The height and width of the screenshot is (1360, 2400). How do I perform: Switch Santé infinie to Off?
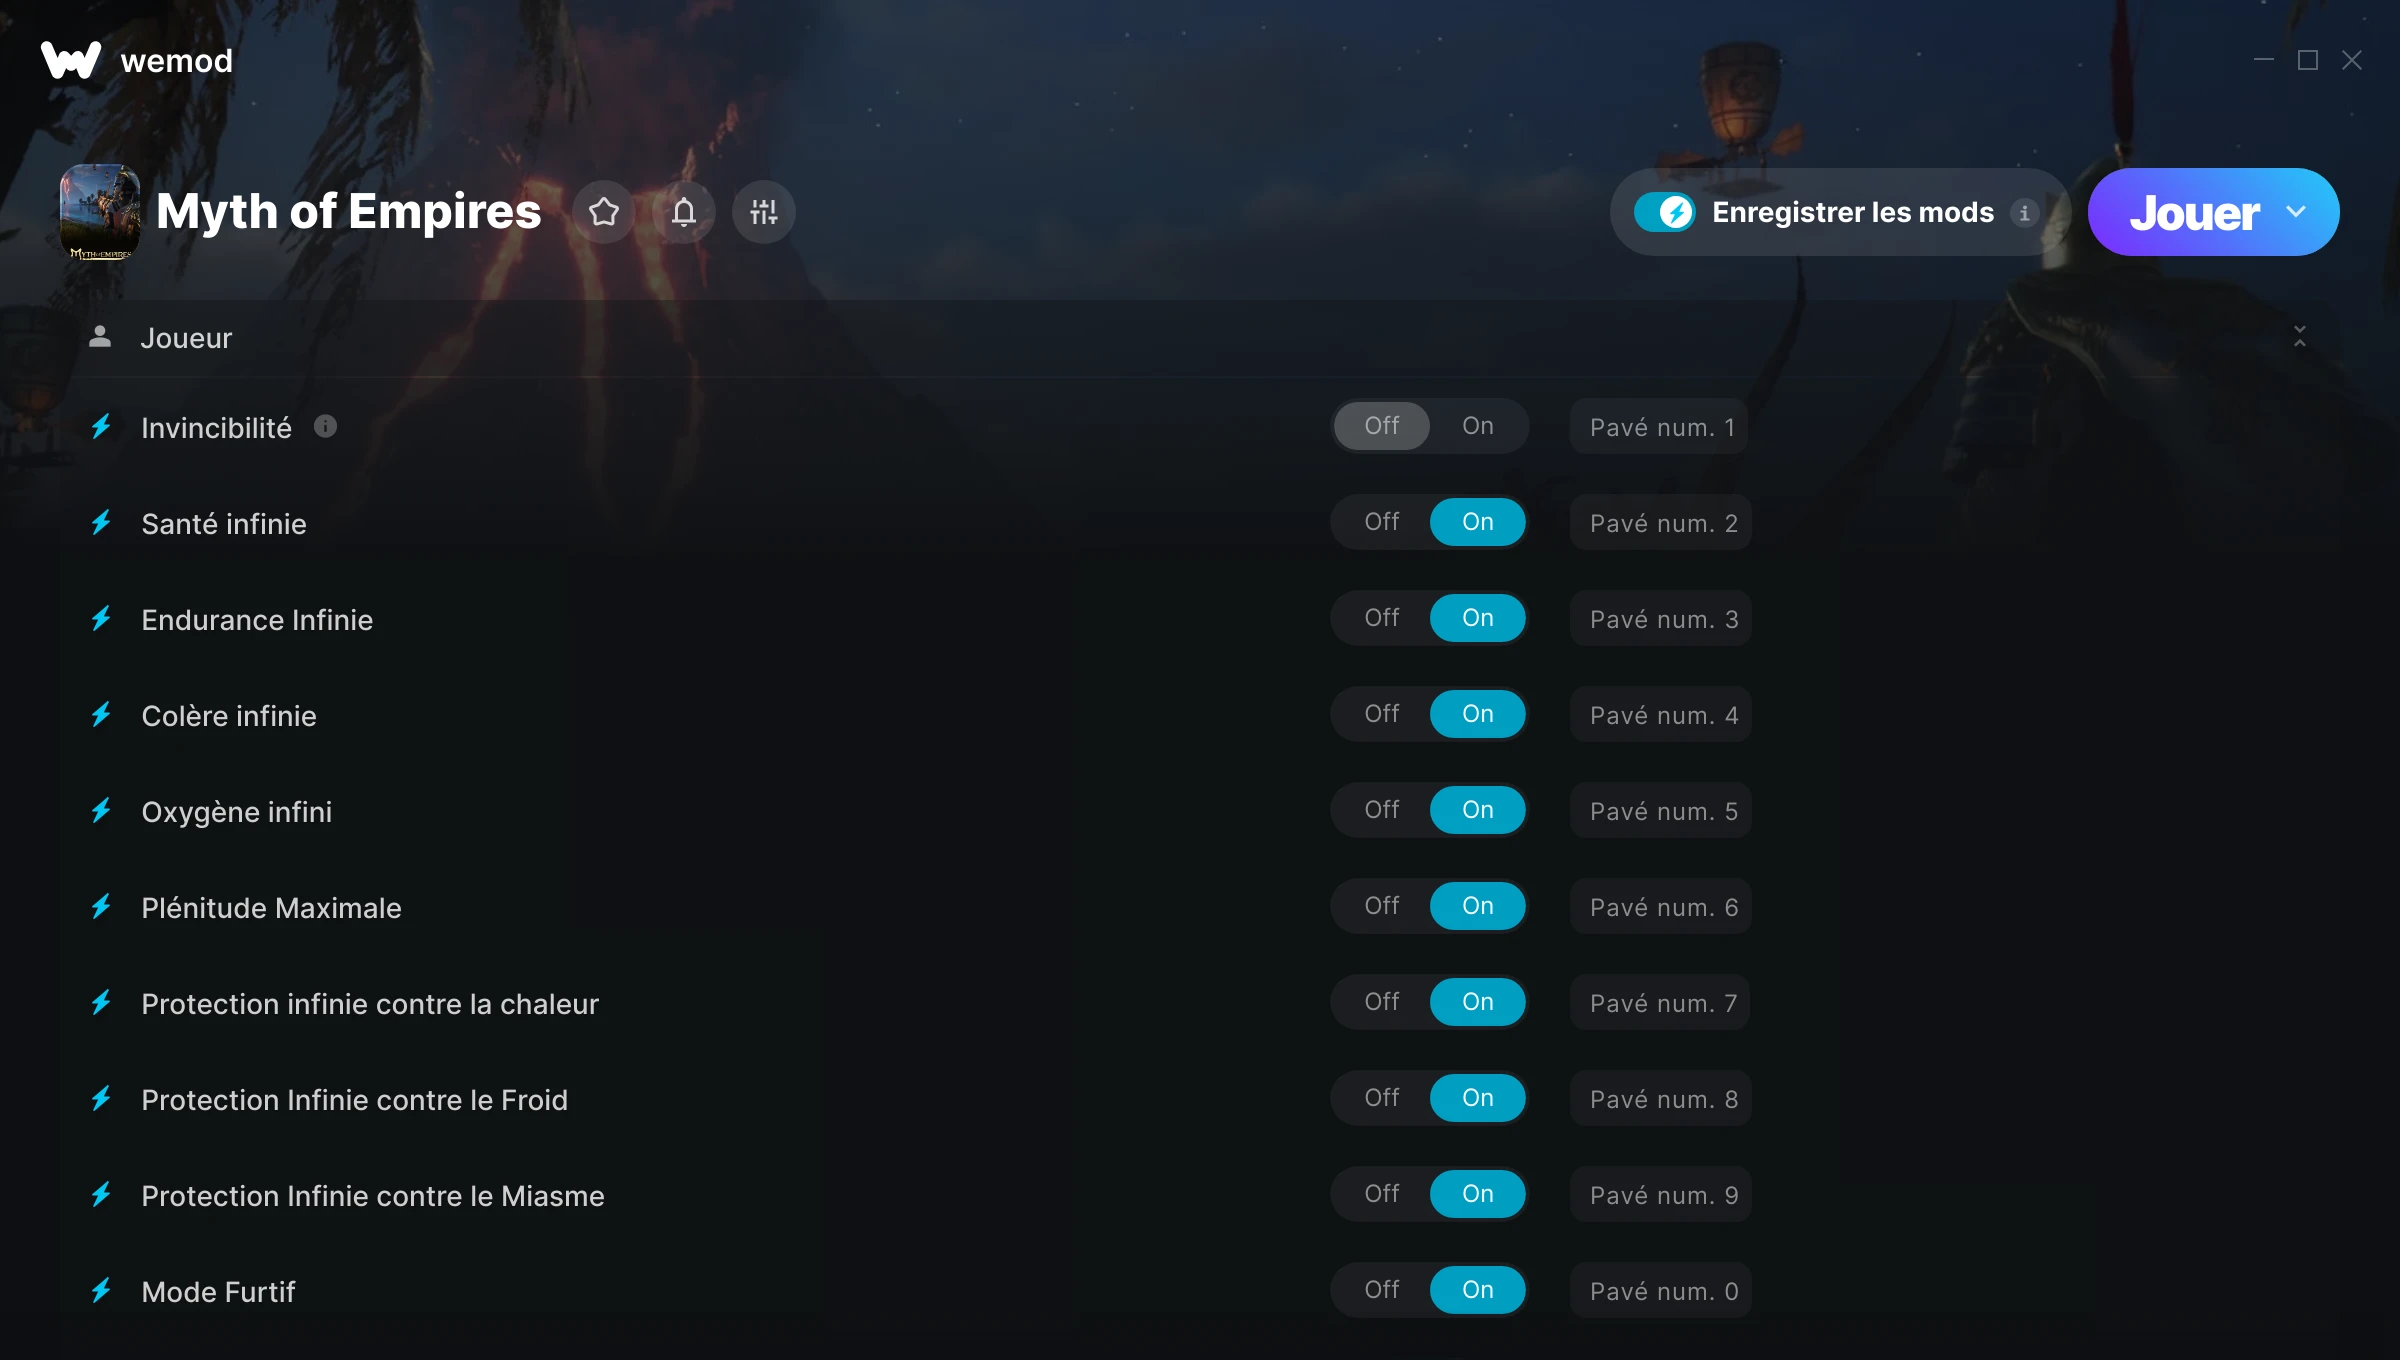coord(1382,522)
